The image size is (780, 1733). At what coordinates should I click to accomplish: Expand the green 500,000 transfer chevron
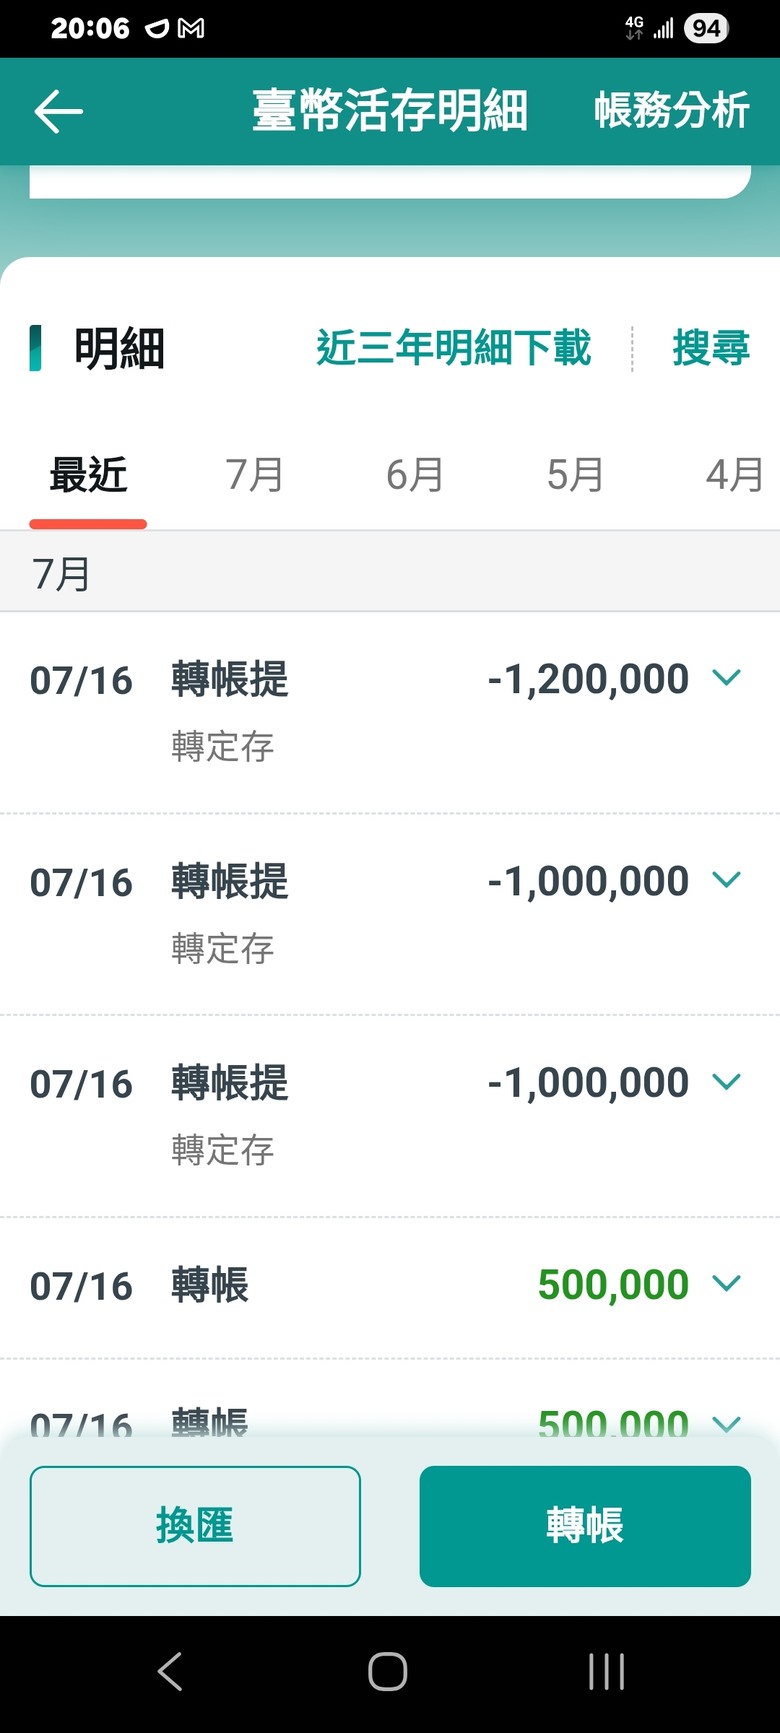[726, 1283]
